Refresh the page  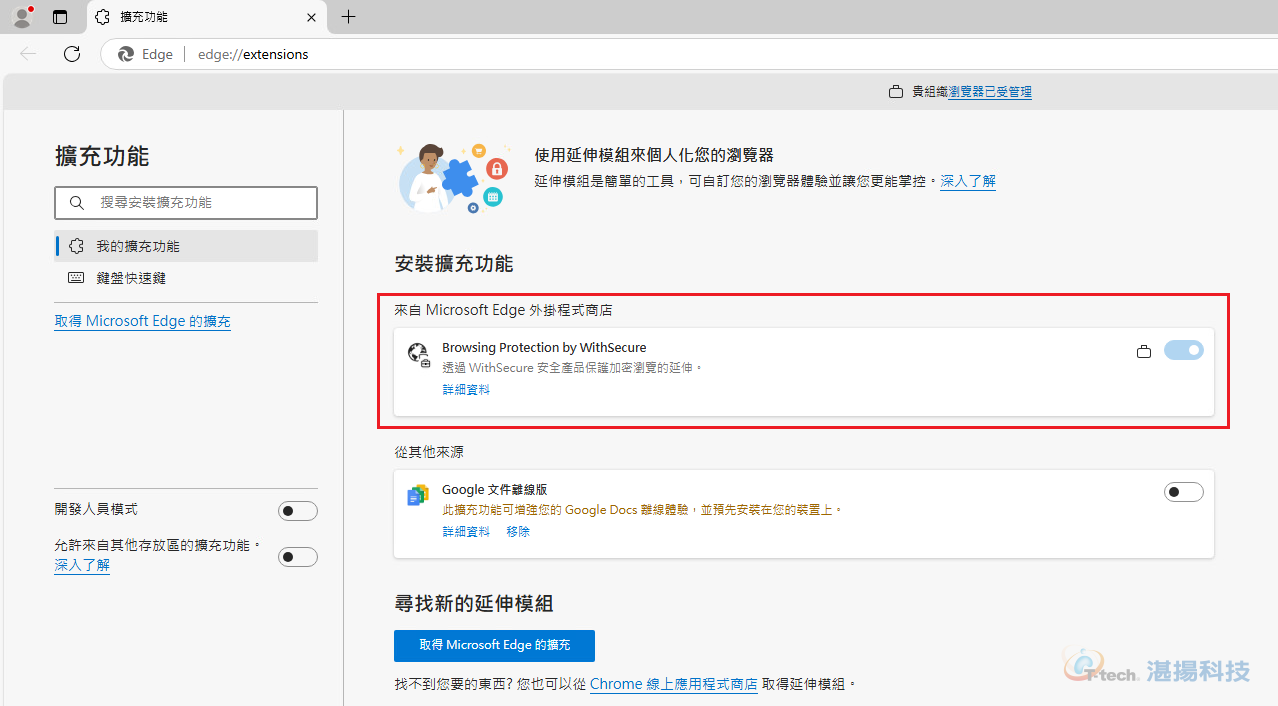tap(72, 54)
